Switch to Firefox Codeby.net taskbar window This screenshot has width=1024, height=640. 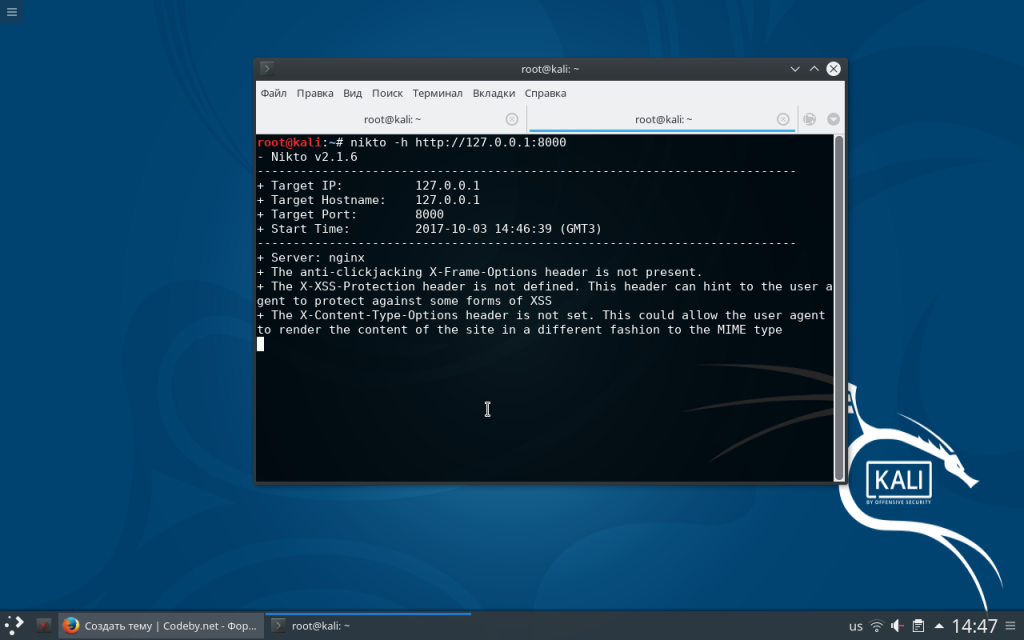point(160,625)
